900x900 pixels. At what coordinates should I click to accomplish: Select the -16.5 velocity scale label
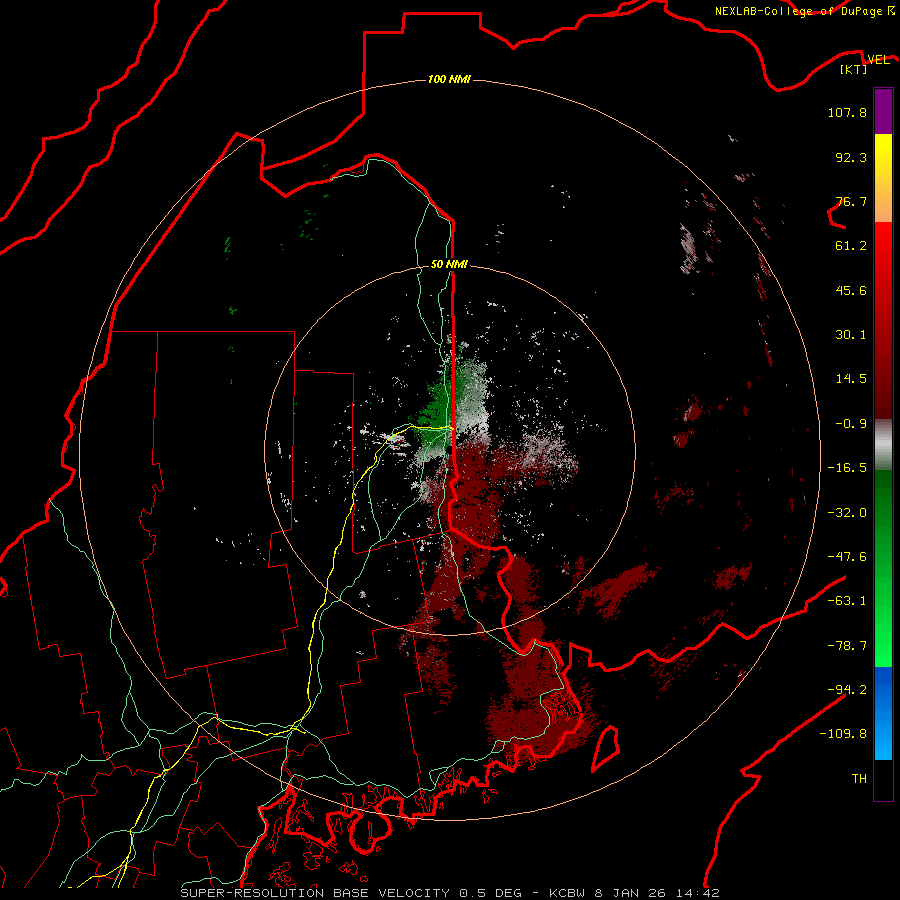[x=847, y=468]
